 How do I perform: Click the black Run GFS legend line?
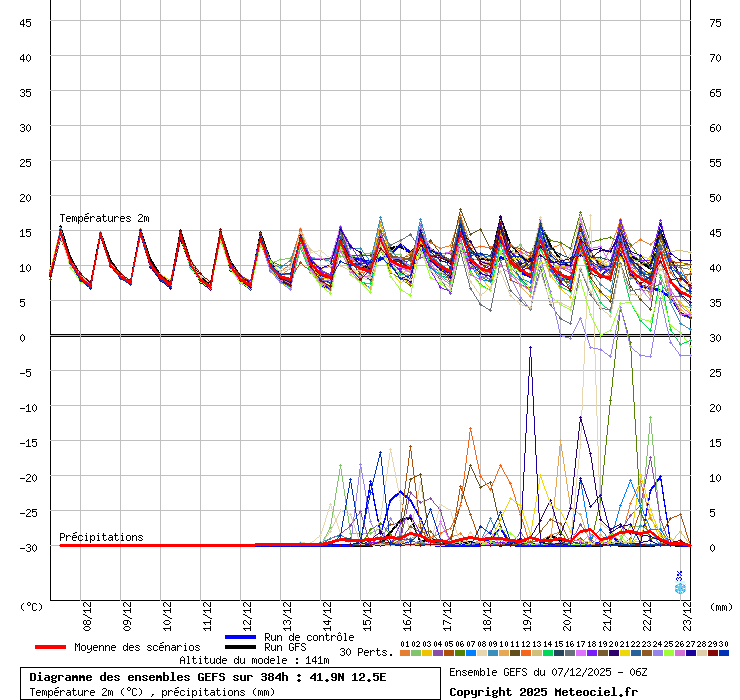coord(241,647)
